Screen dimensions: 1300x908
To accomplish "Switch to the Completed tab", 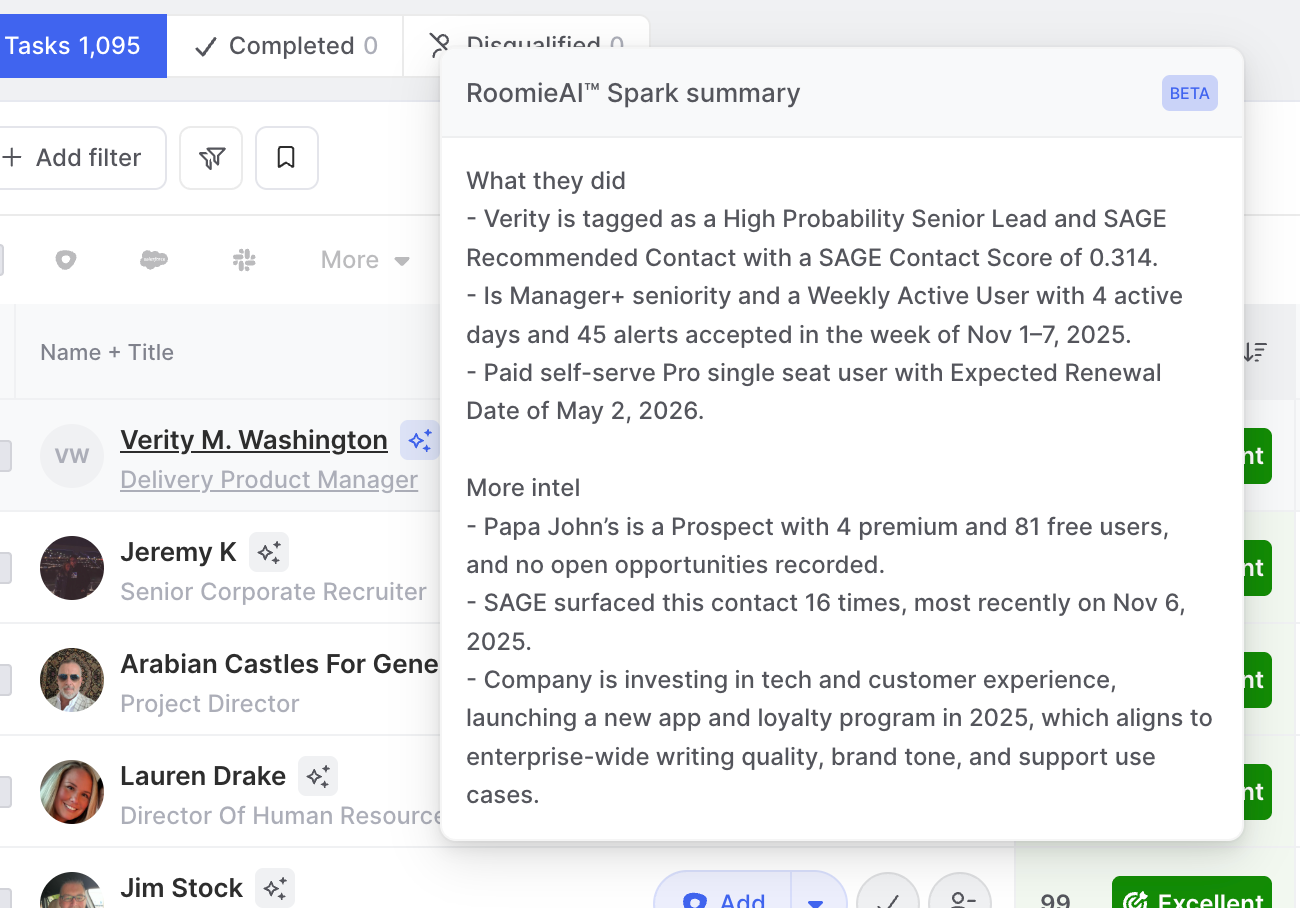I will click(x=286, y=46).
